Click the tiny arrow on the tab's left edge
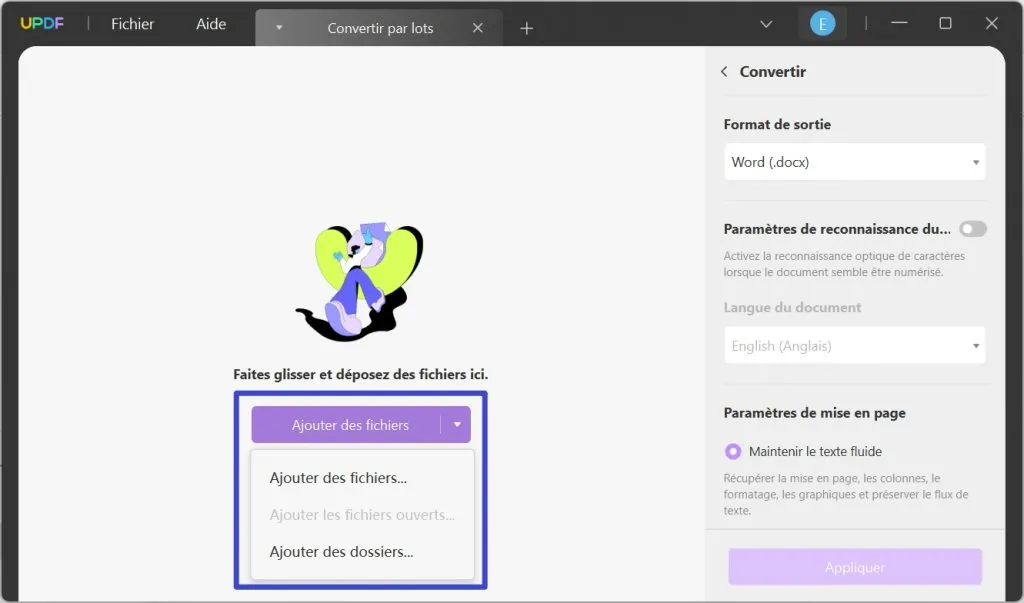 pyautogui.click(x=279, y=27)
